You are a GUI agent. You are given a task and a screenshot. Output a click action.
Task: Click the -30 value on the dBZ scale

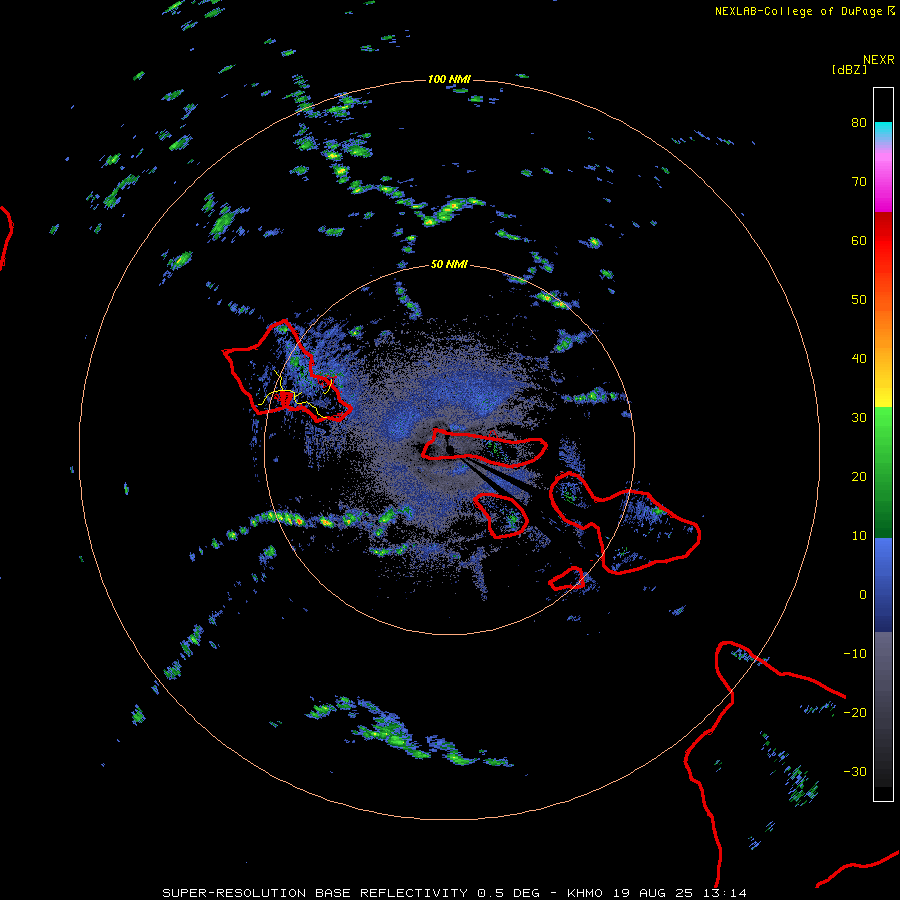pos(855,771)
